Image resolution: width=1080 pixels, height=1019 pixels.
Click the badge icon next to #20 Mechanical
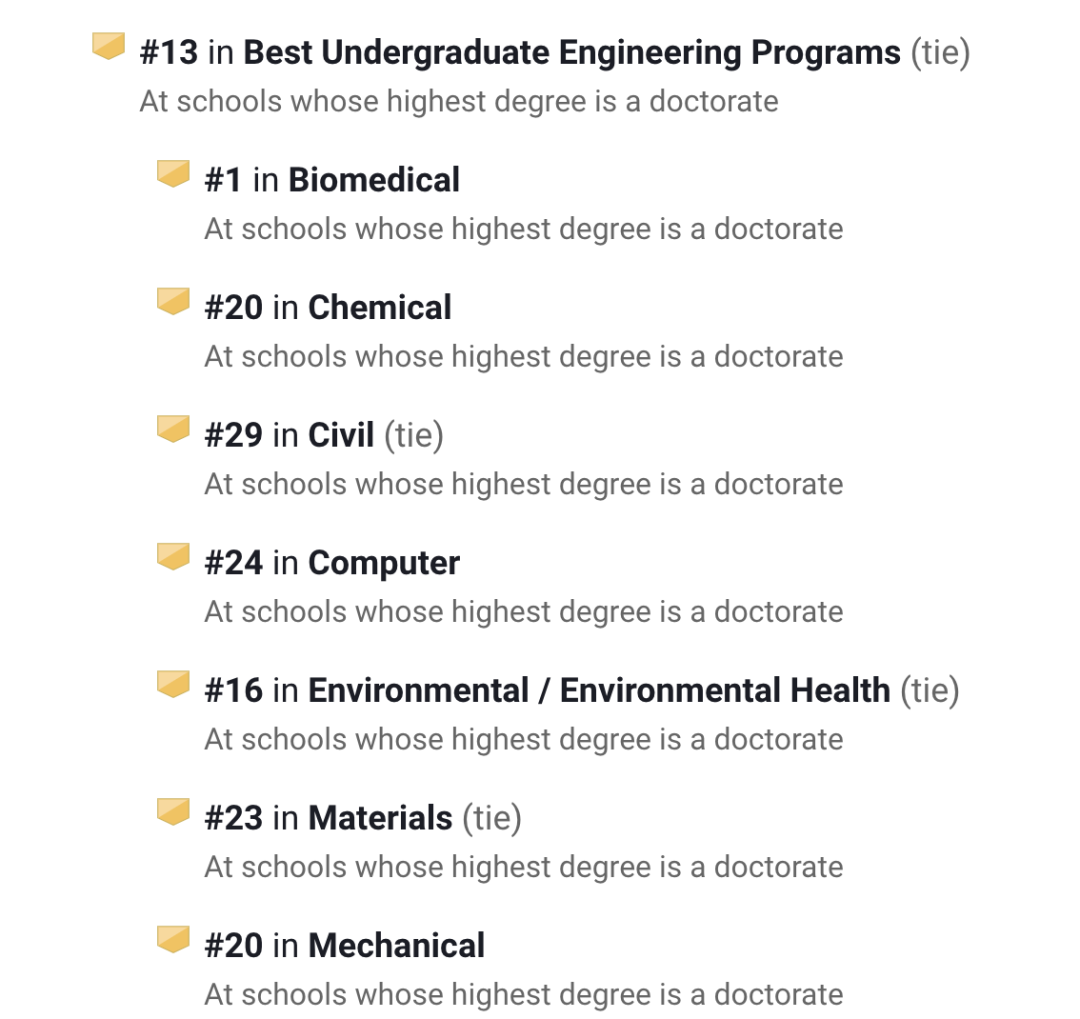point(173,940)
